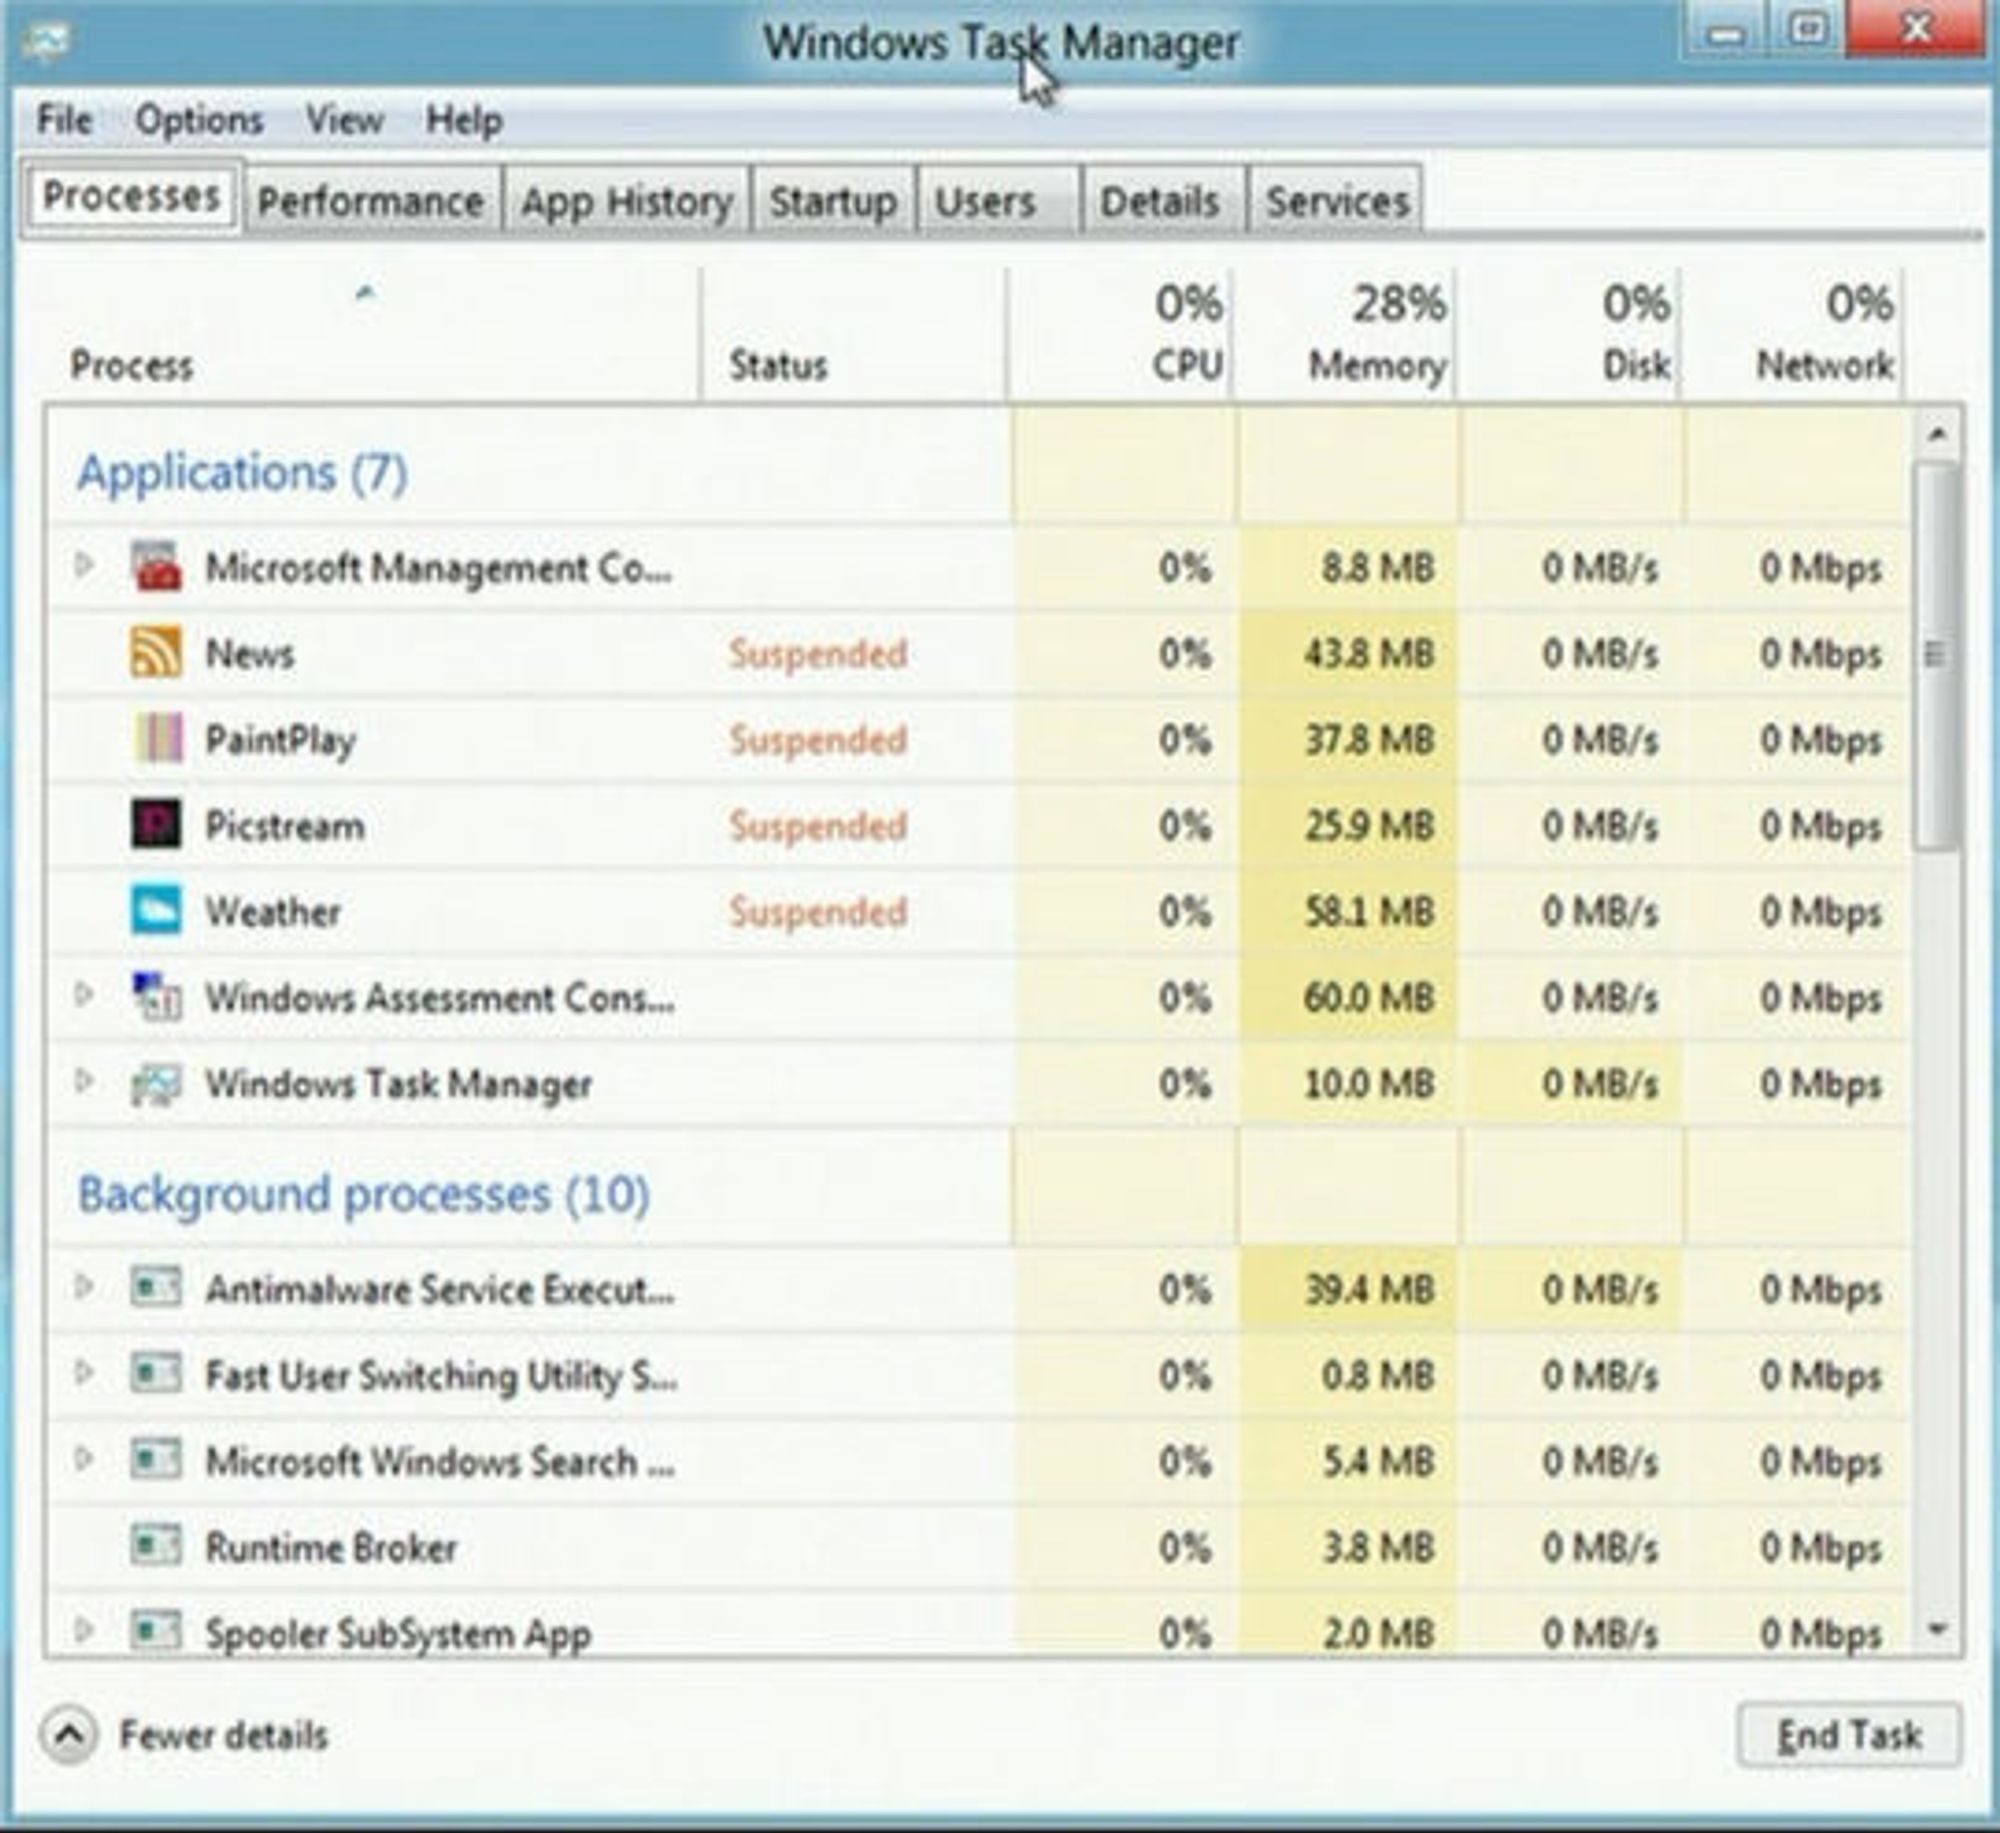This screenshot has width=2000, height=1833.
Task: Click the Runtime Broker process icon
Action: (157, 1545)
